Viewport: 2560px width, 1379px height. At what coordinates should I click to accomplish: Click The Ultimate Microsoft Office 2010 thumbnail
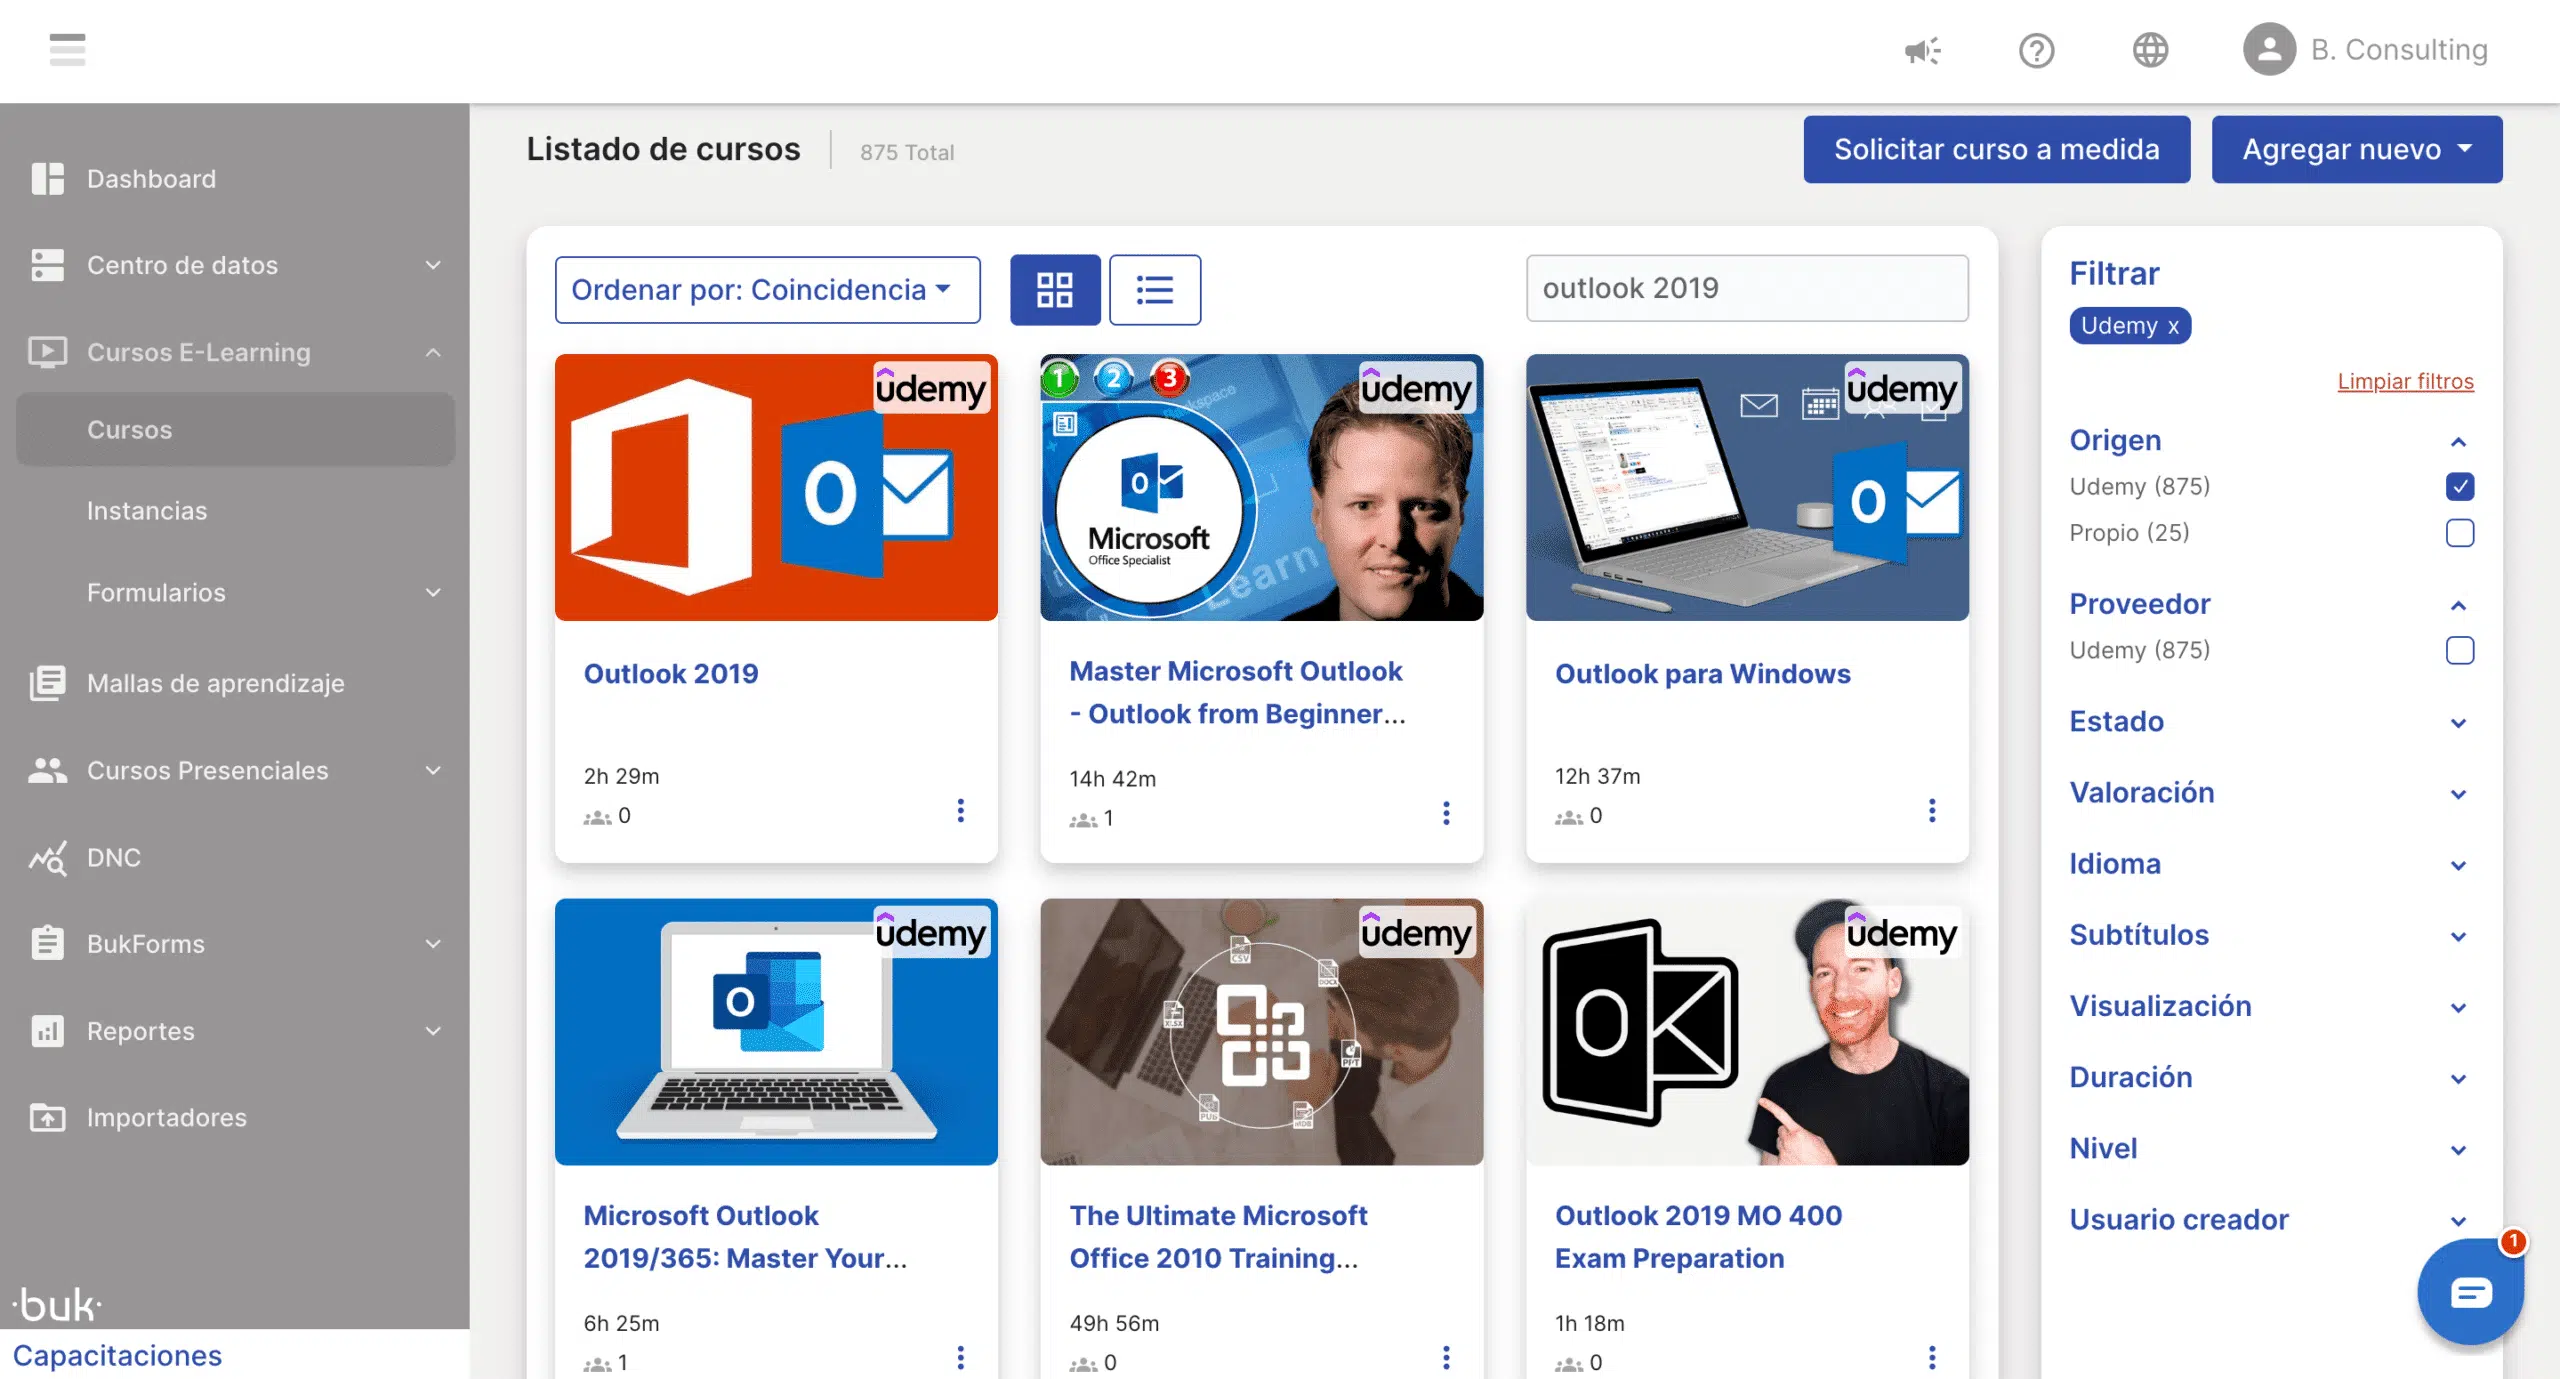pos(1261,1031)
